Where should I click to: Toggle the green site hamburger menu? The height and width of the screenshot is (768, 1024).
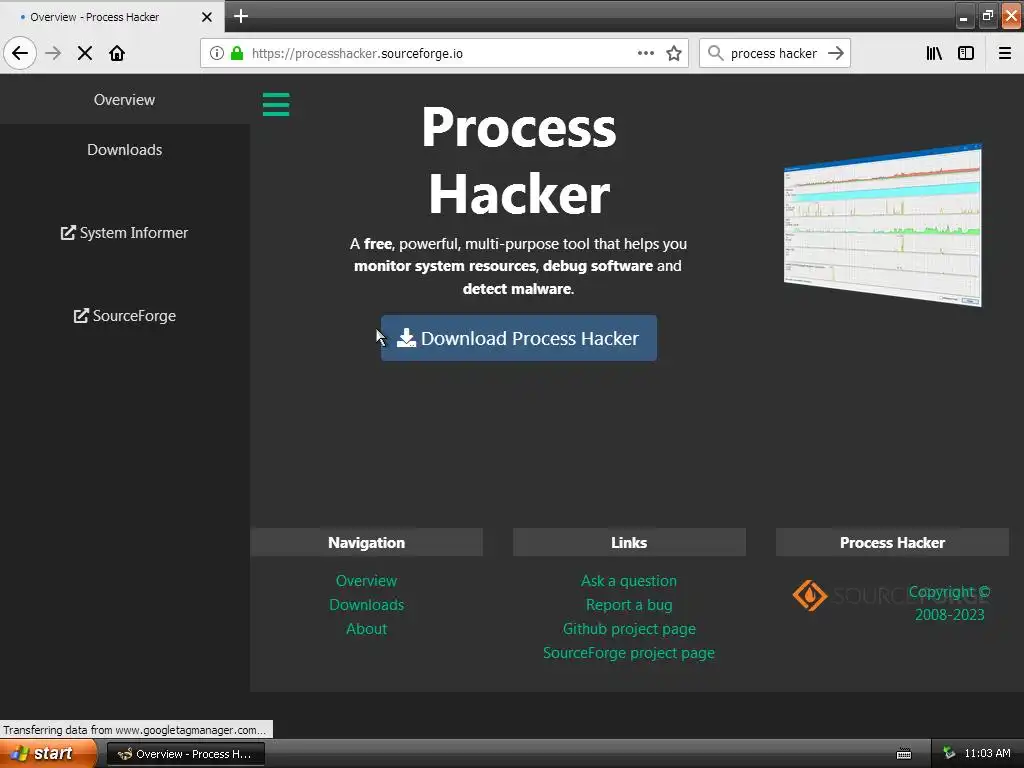point(276,104)
